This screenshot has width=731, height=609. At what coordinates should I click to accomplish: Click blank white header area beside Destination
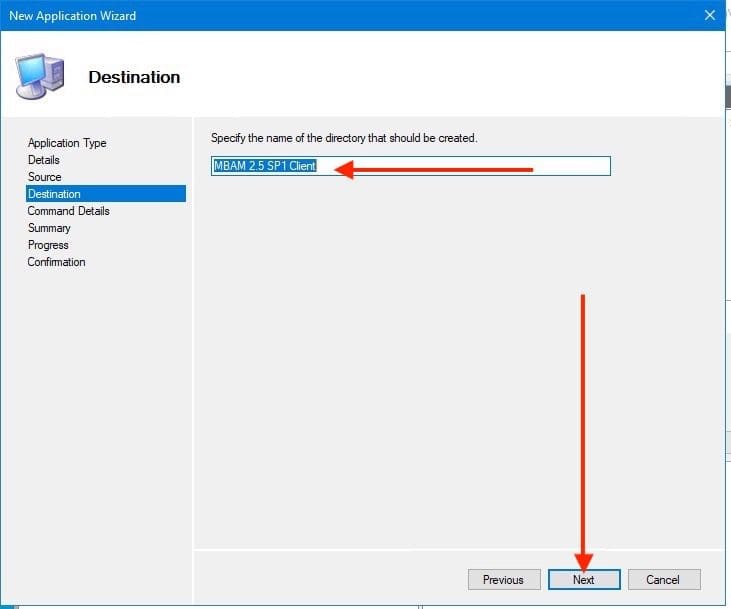[x=450, y=77]
